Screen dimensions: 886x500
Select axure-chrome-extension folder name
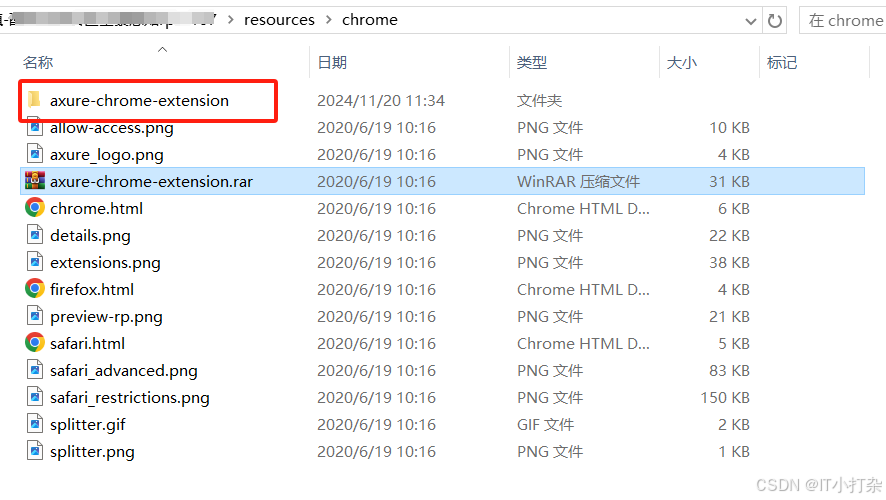pos(139,101)
